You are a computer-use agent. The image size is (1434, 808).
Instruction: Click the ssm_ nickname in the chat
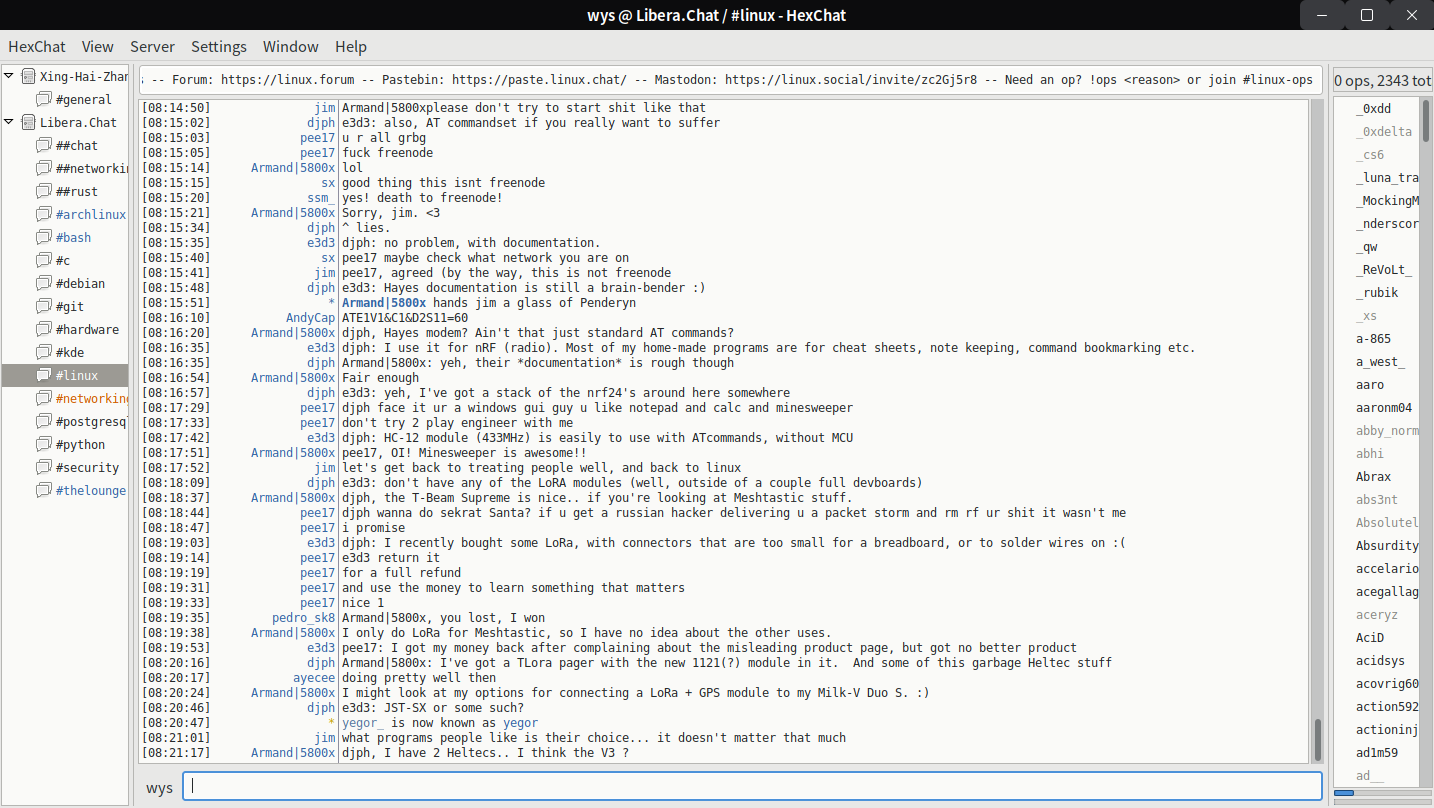coord(321,198)
